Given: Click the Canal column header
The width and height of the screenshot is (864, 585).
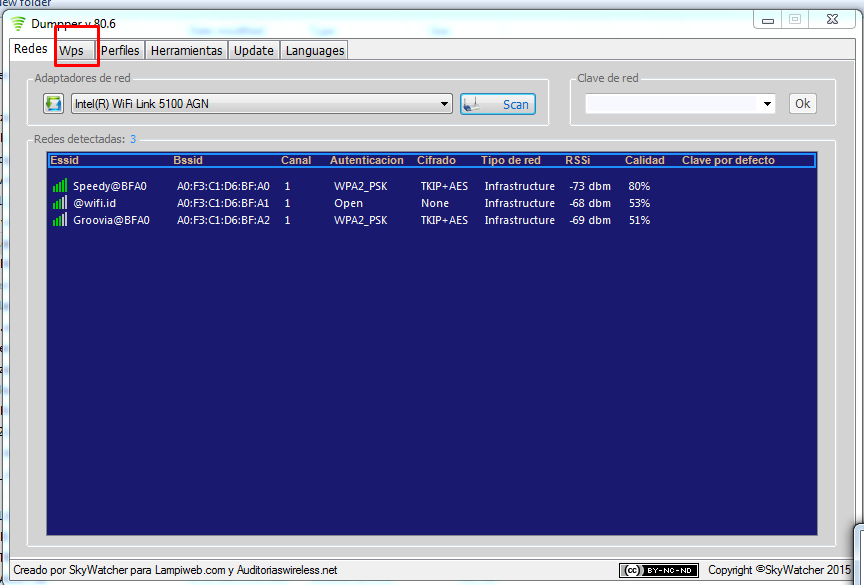Looking at the screenshot, I should pos(296,160).
